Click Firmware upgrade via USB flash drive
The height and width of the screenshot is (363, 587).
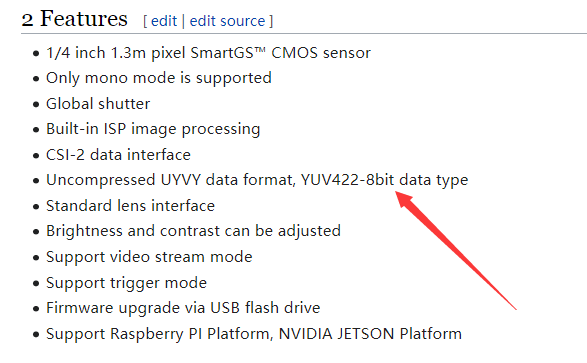[x=183, y=308]
